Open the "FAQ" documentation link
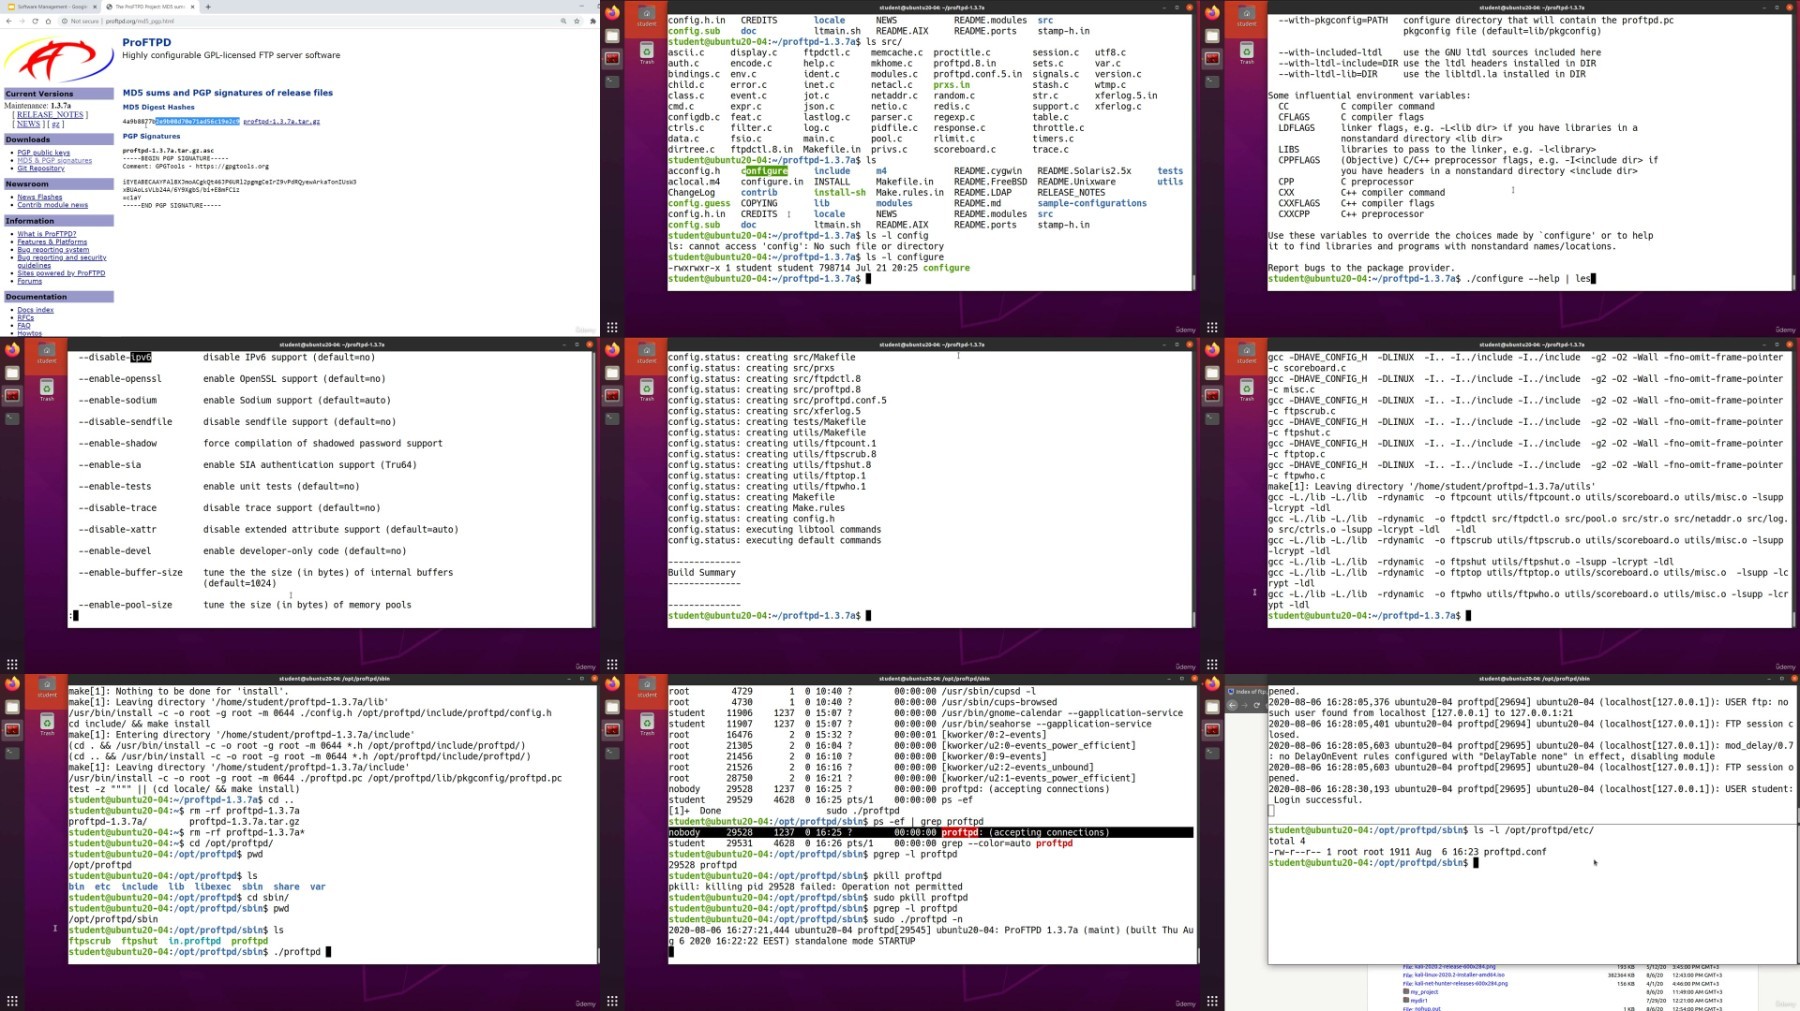This screenshot has width=1800, height=1011. click(24, 326)
